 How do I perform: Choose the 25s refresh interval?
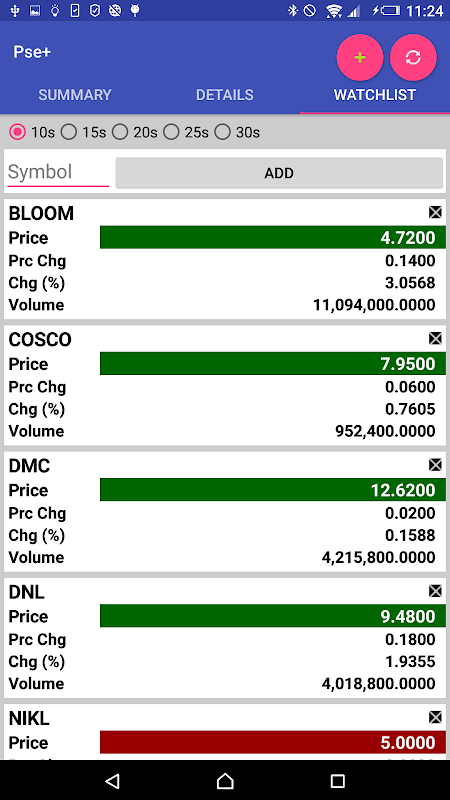click(x=186, y=133)
